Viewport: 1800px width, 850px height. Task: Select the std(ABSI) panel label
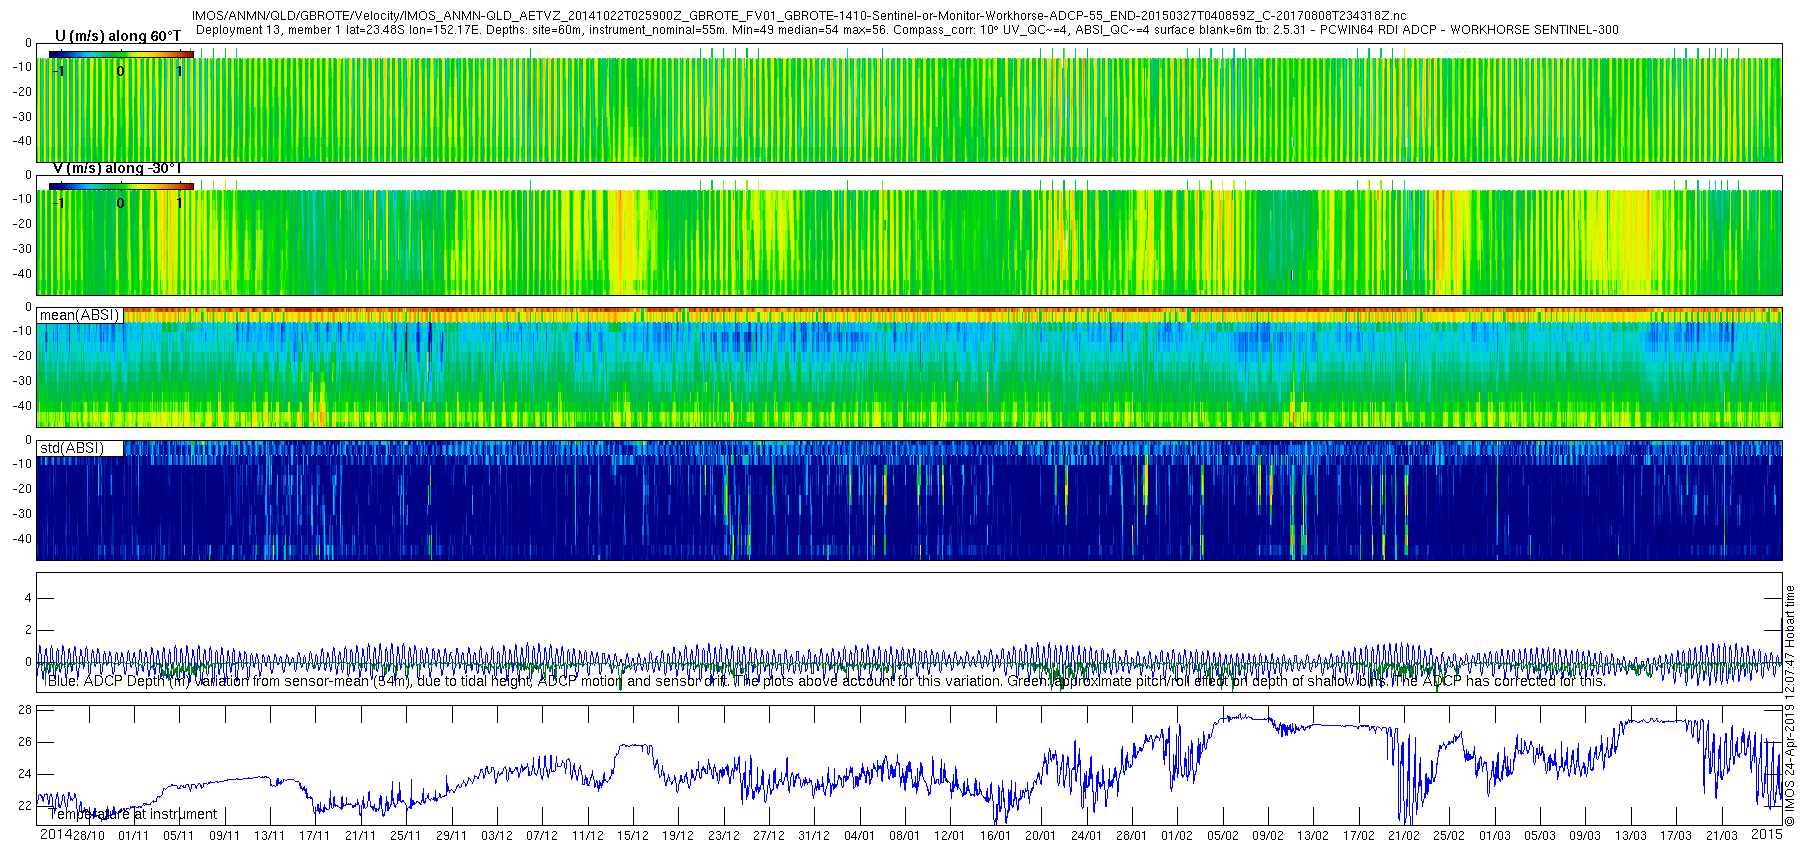point(80,448)
